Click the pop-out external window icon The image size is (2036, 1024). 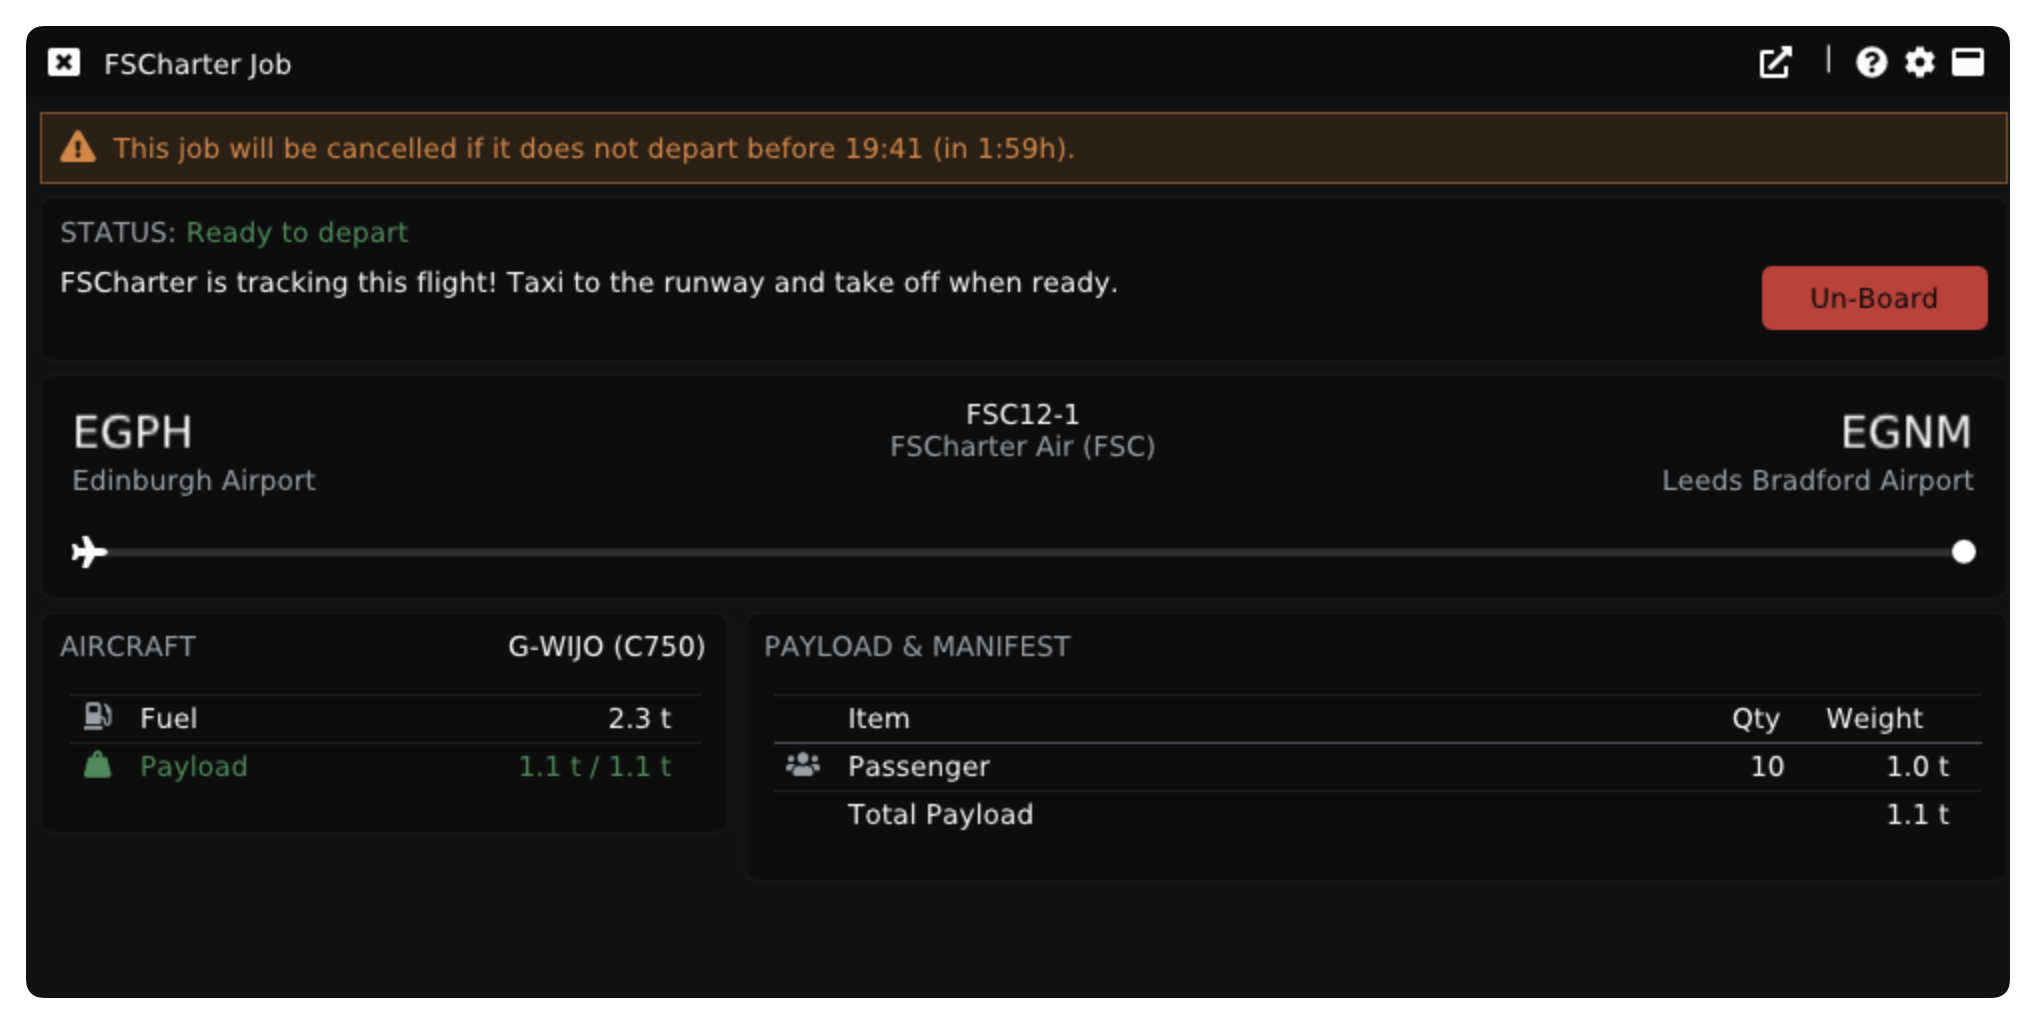(x=1775, y=63)
